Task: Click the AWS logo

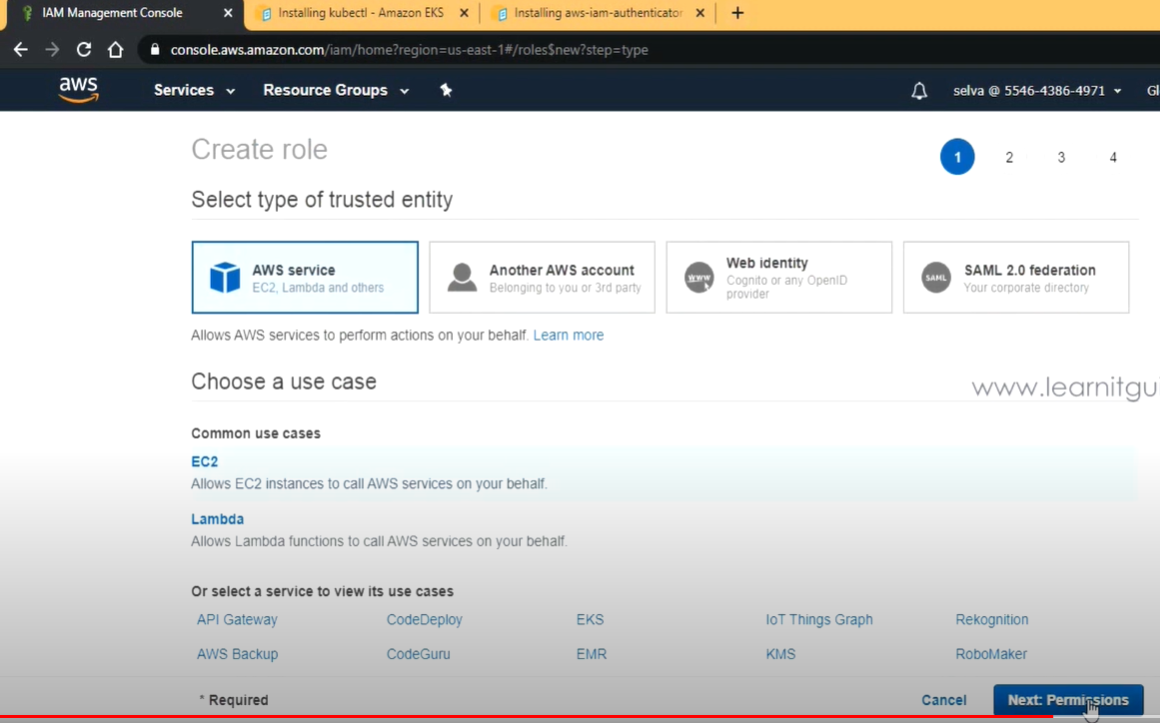Action: [x=78, y=90]
